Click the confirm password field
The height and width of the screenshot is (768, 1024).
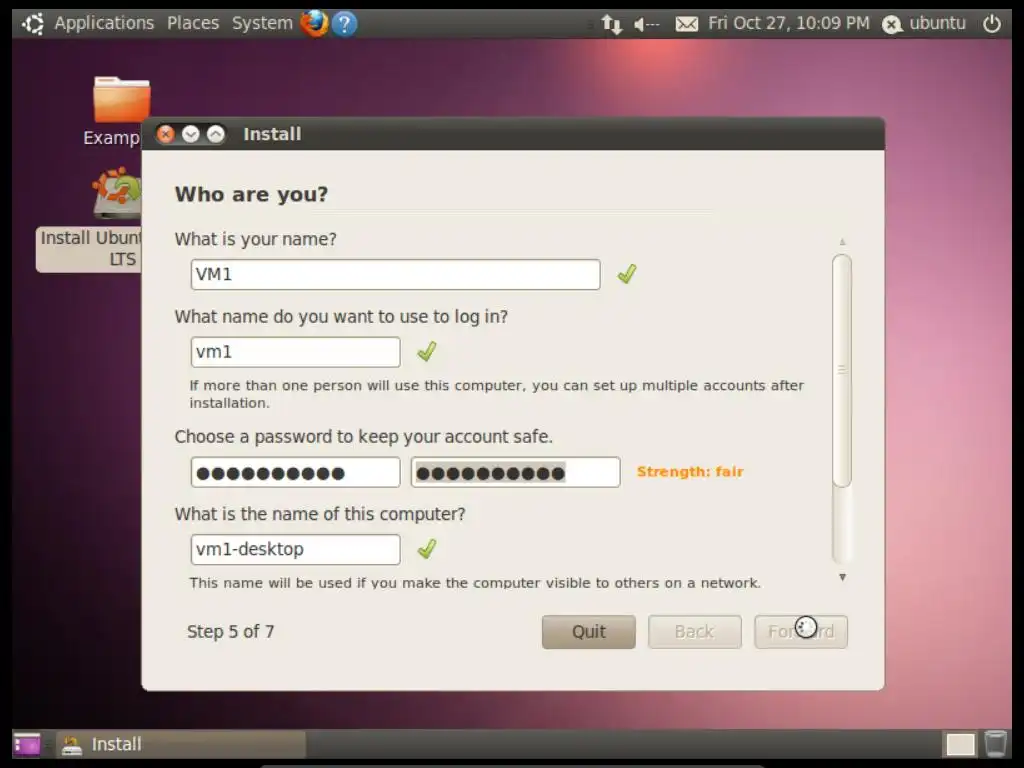click(515, 472)
